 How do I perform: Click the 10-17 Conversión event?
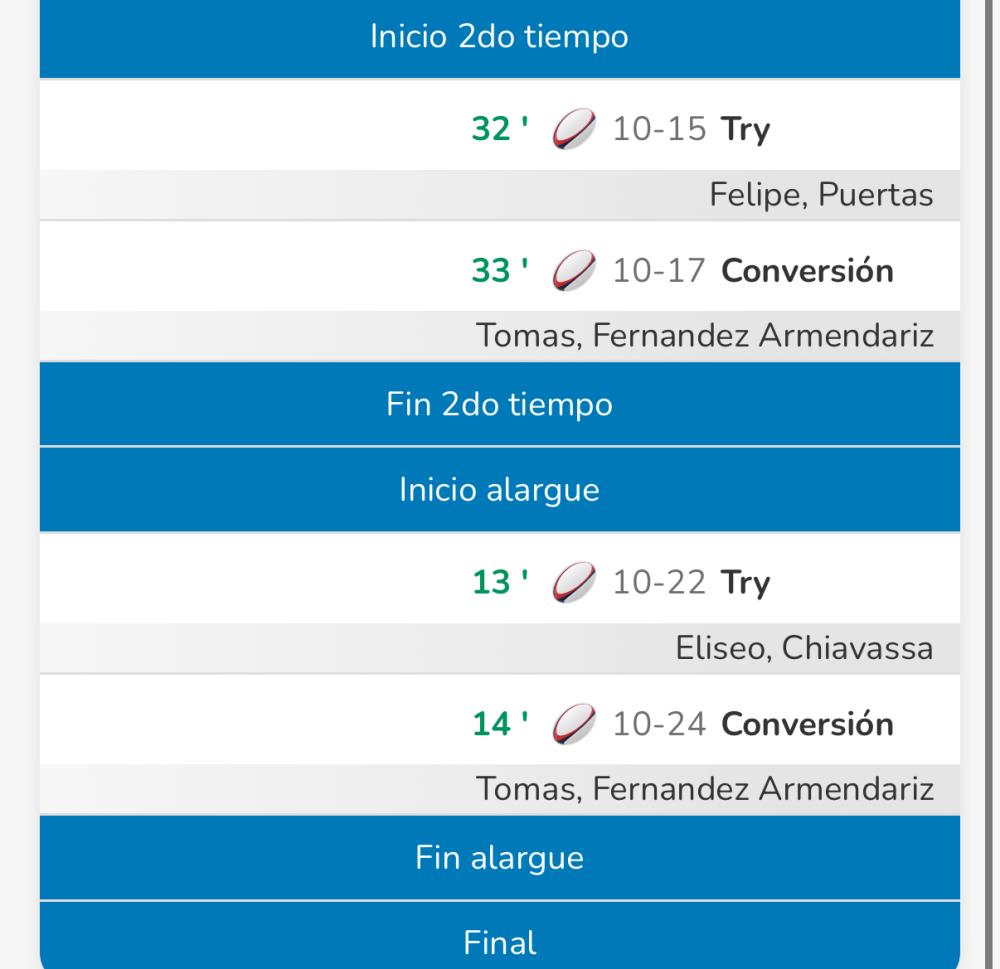click(752, 271)
